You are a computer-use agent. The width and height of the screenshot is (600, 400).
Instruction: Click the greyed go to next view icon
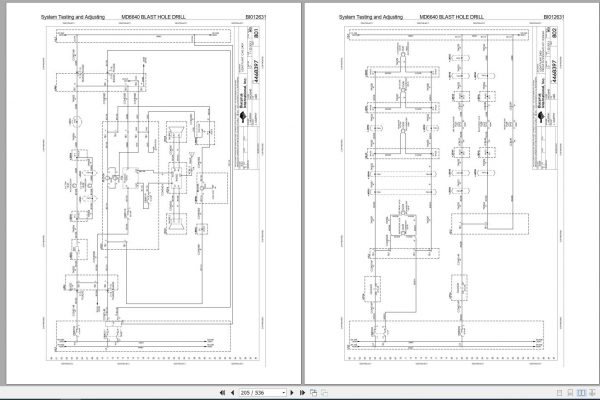tap(324, 393)
